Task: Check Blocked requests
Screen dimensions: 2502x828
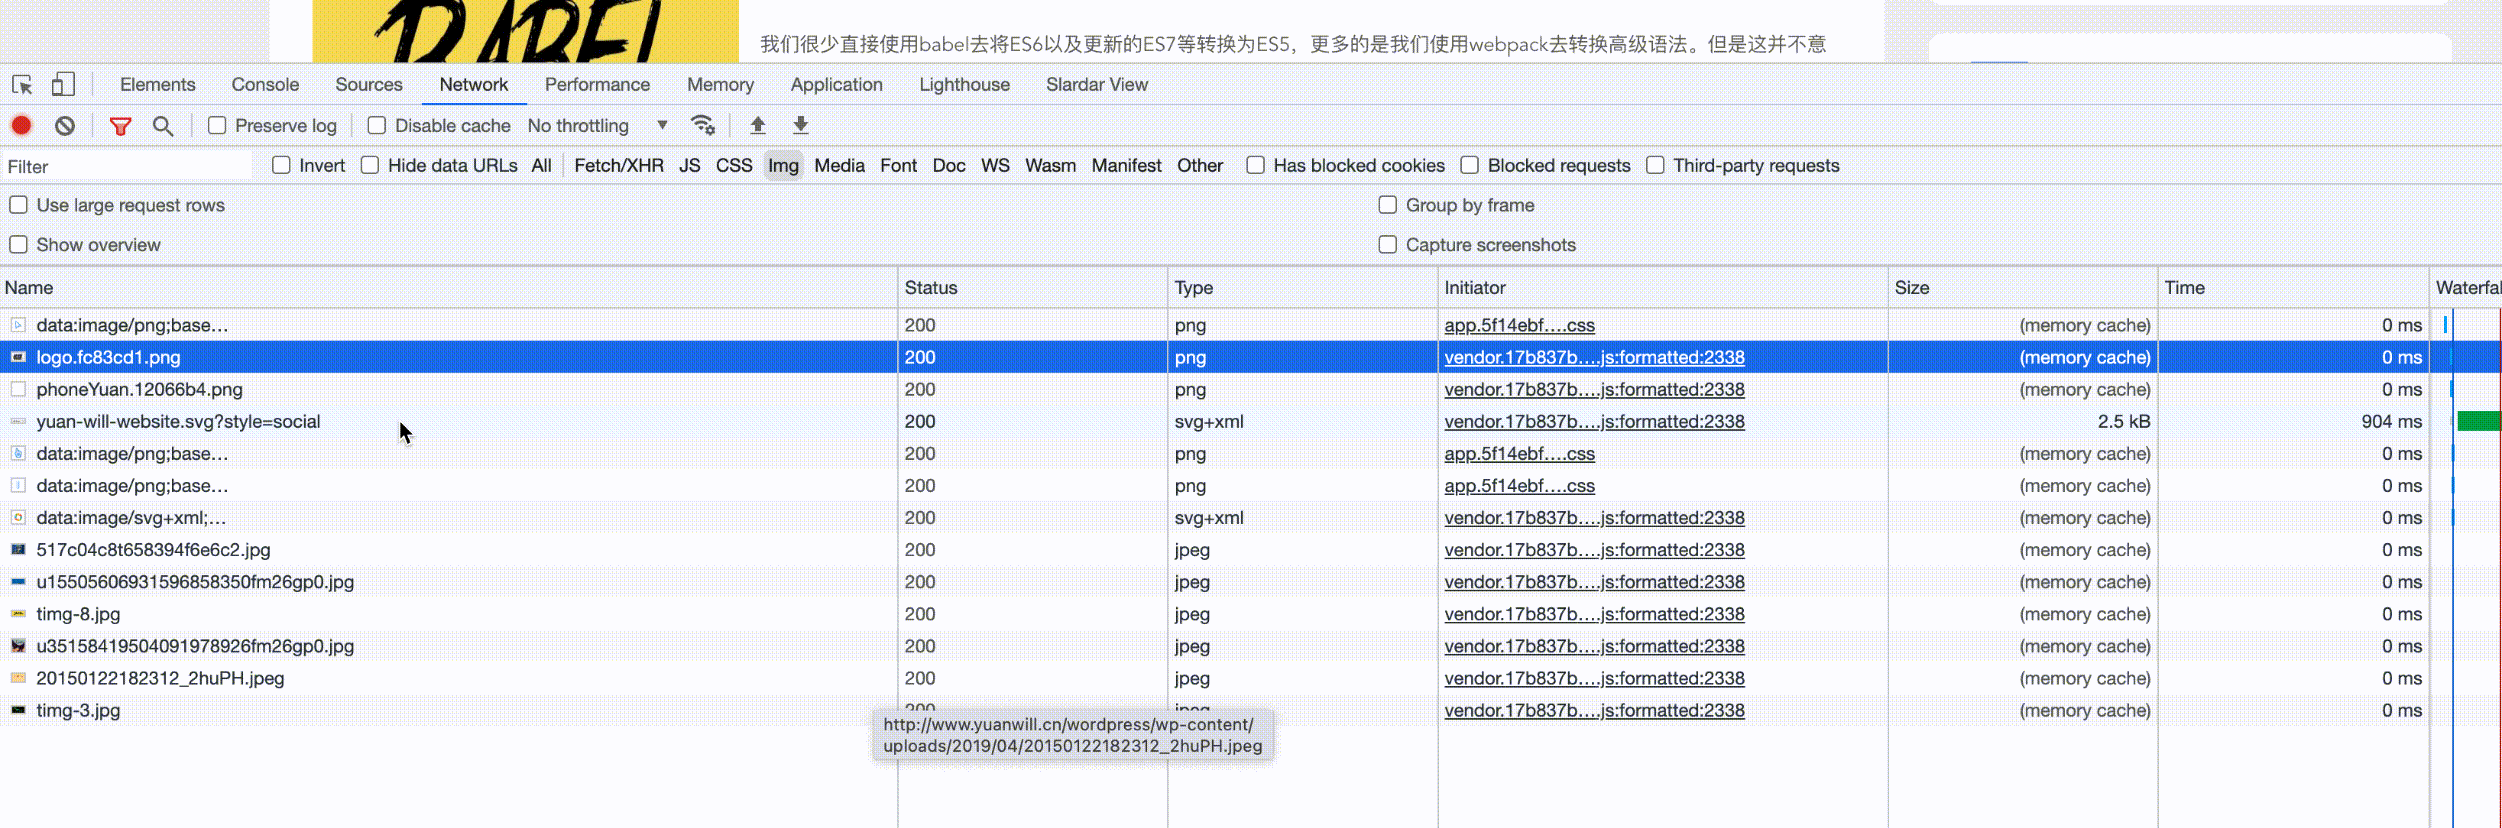Action: (1470, 165)
